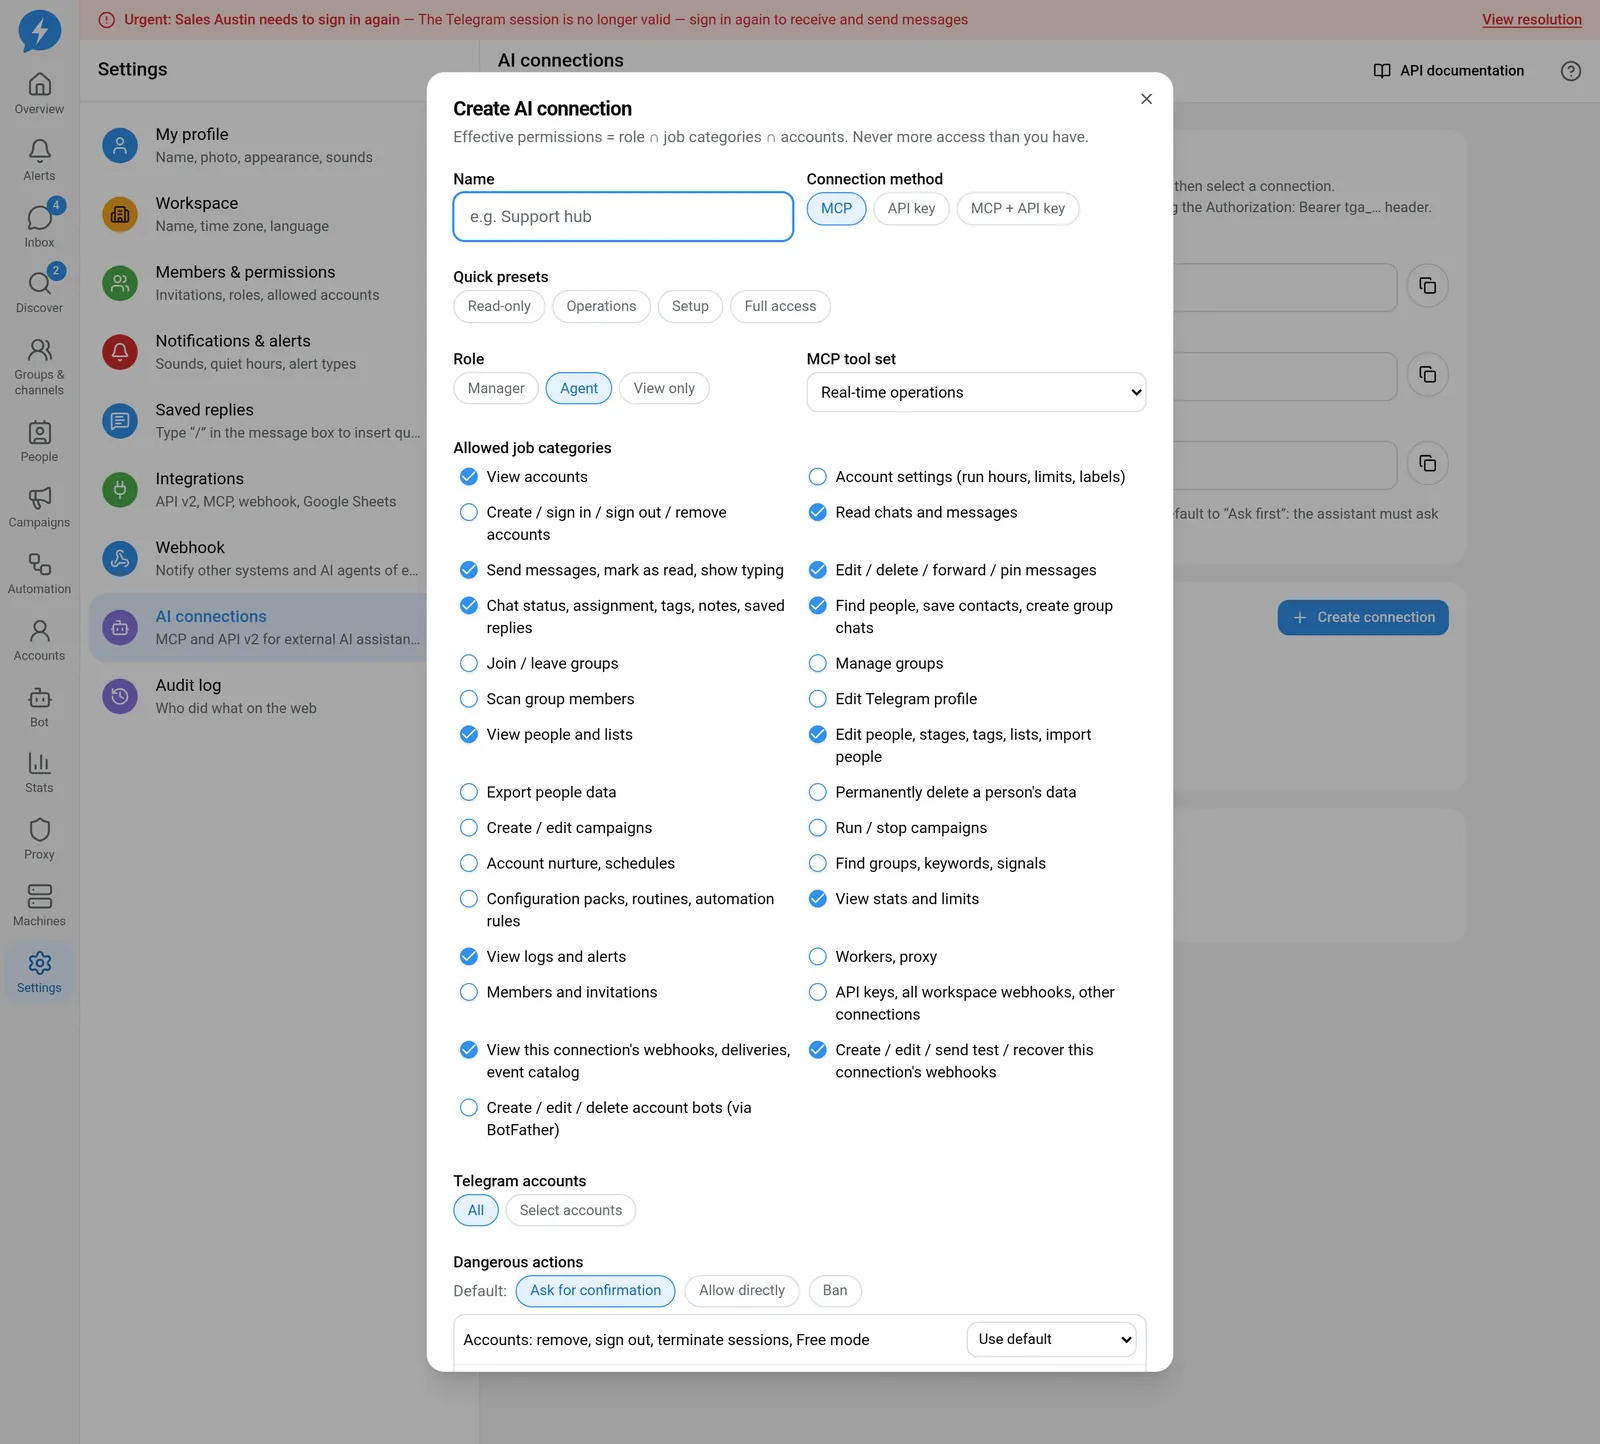
Task: Enable Export people data category
Action: click(468, 792)
